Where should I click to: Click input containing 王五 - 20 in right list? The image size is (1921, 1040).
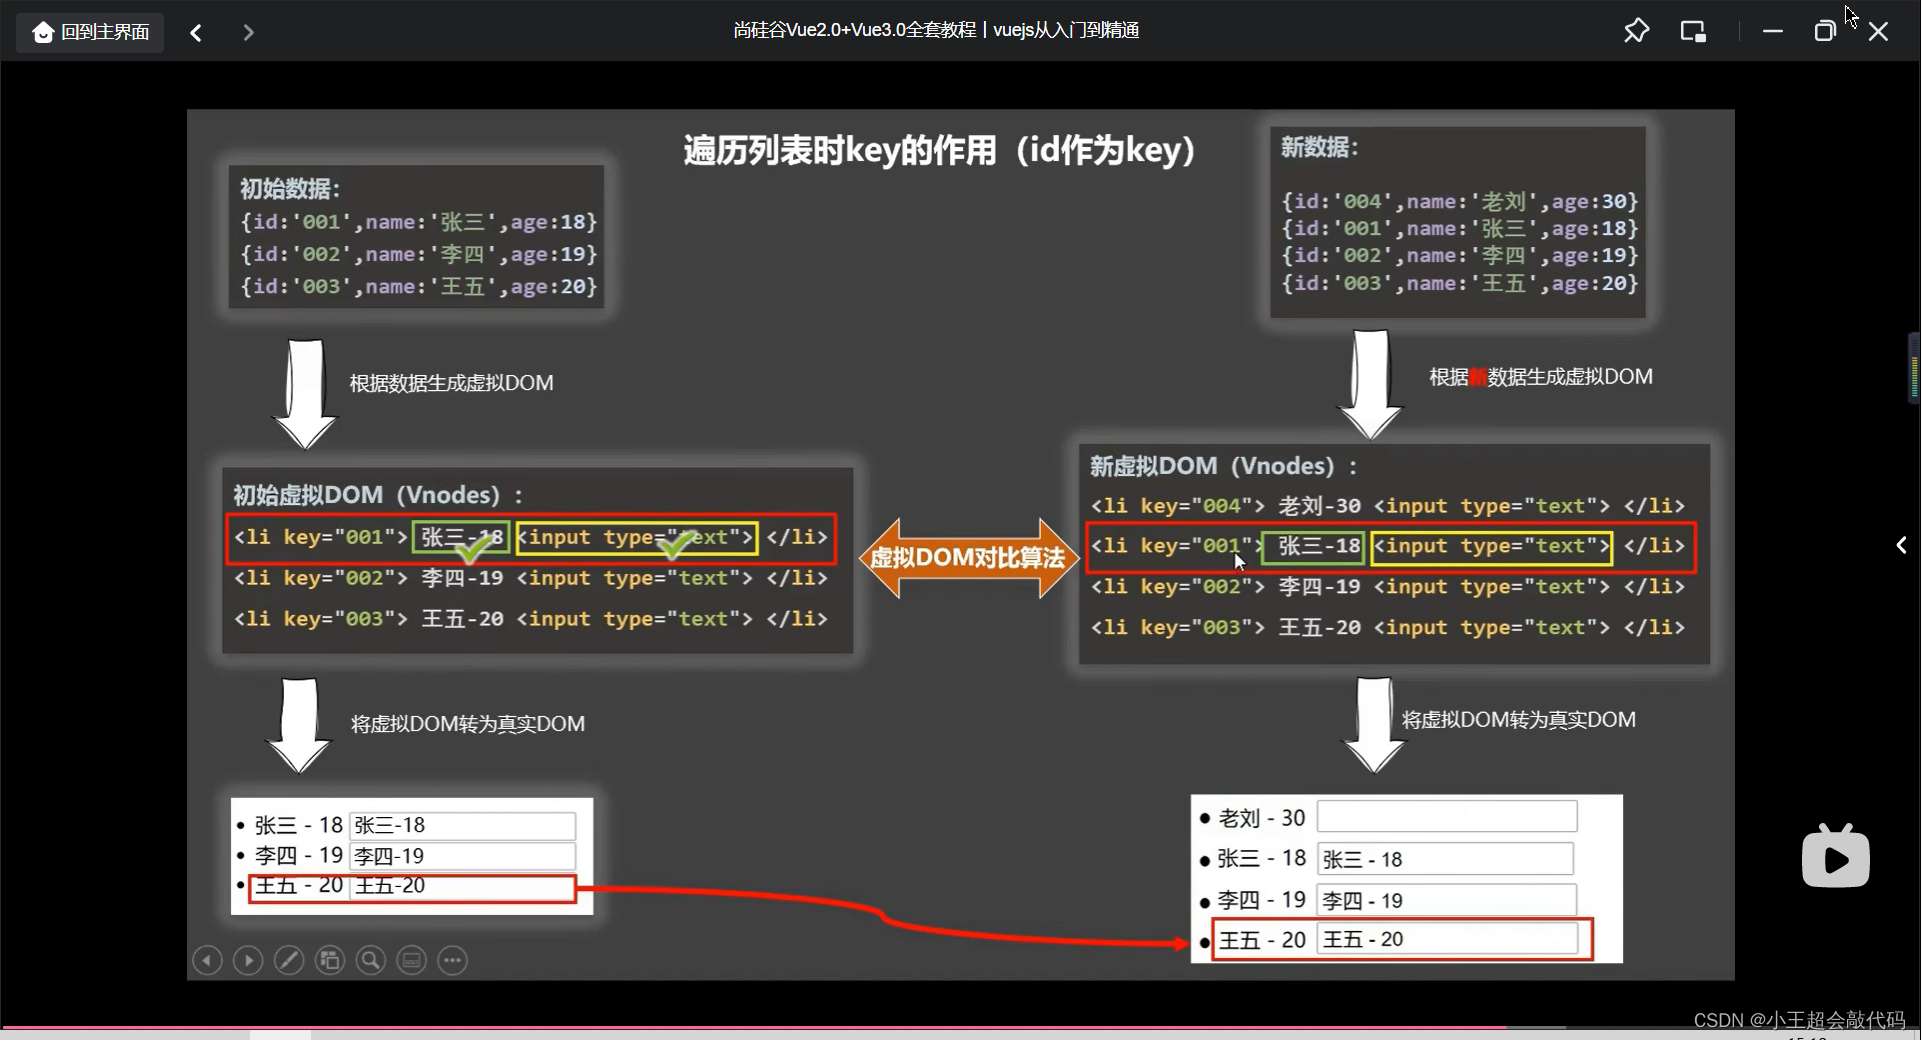point(1447,939)
